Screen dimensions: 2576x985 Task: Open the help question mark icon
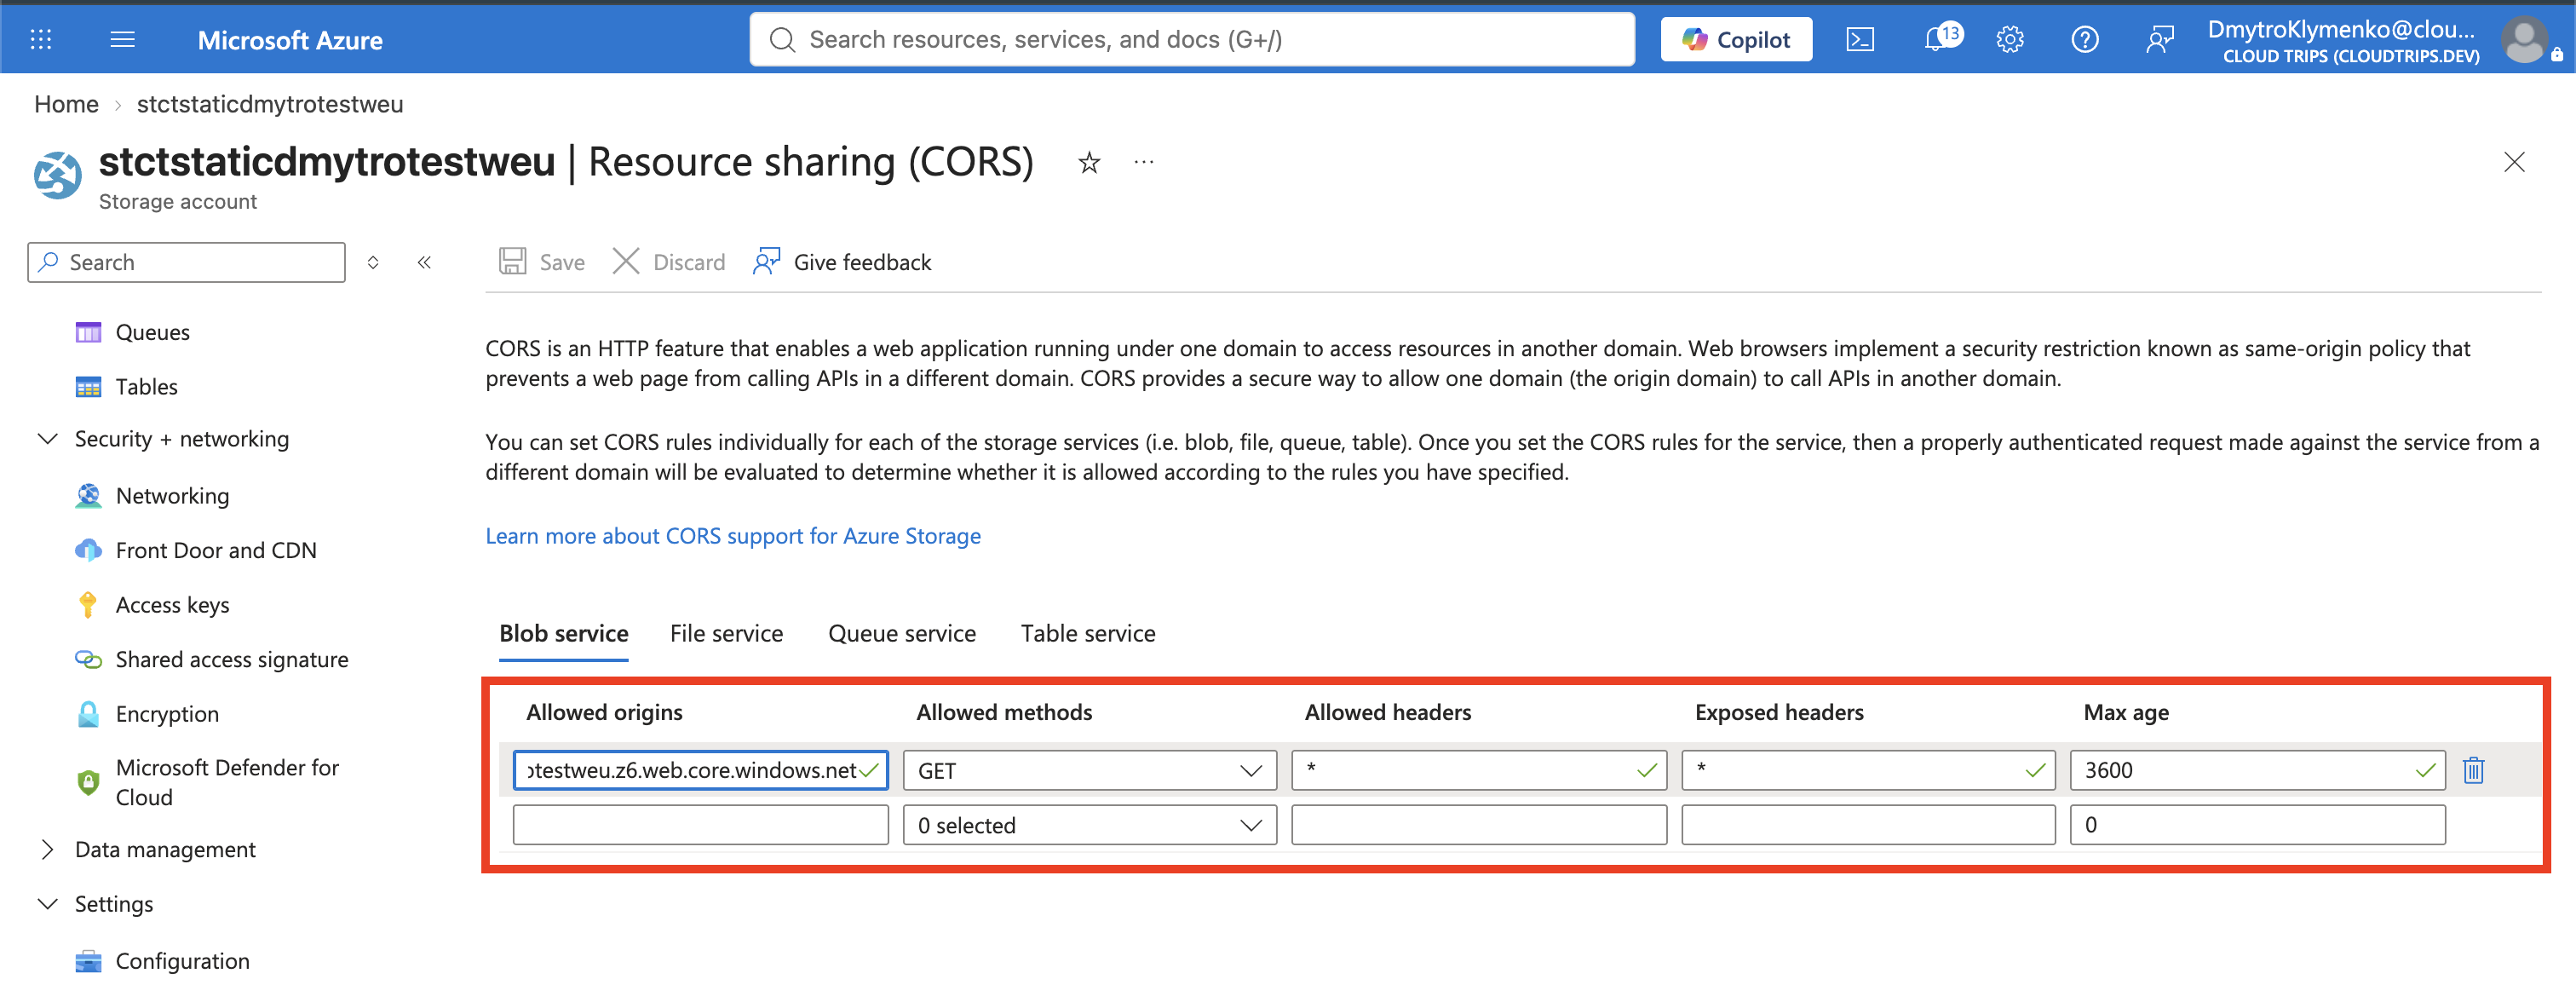pos(2085,39)
